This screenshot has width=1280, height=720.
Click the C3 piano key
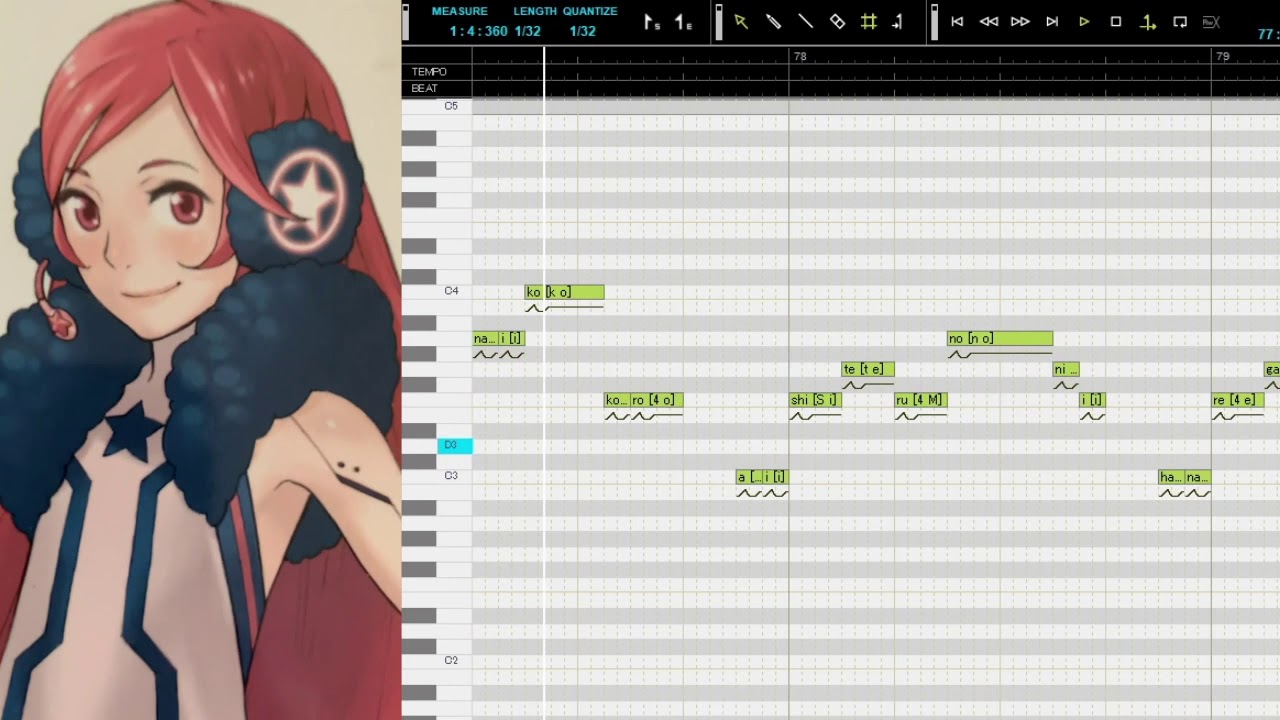[437, 476]
